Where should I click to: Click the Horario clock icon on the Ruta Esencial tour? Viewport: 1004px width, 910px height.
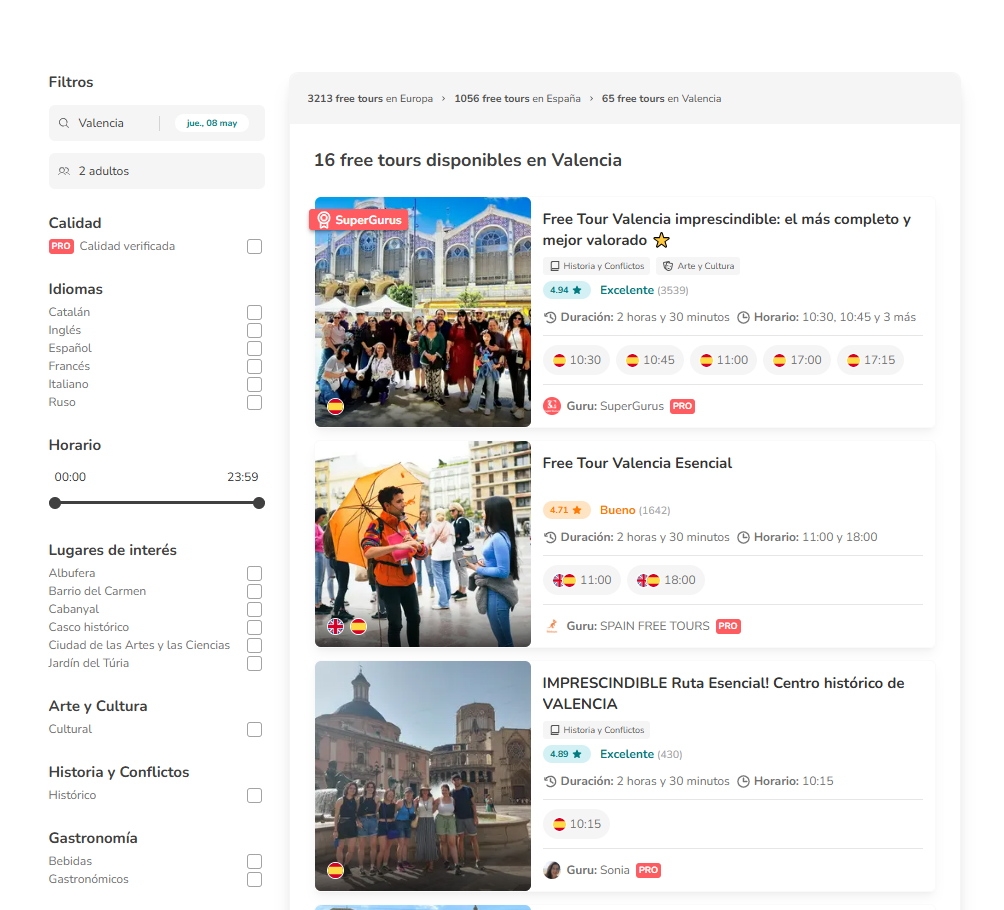point(743,781)
